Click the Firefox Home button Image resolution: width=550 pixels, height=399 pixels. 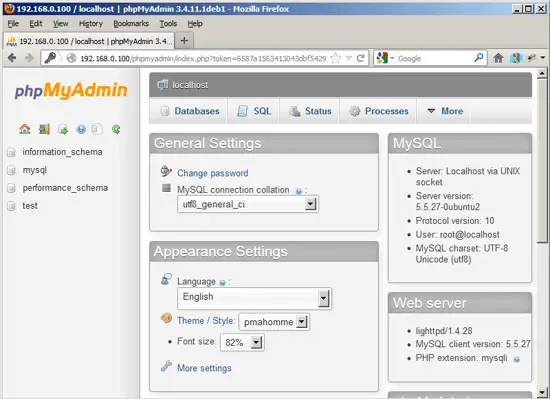[498, 58]
